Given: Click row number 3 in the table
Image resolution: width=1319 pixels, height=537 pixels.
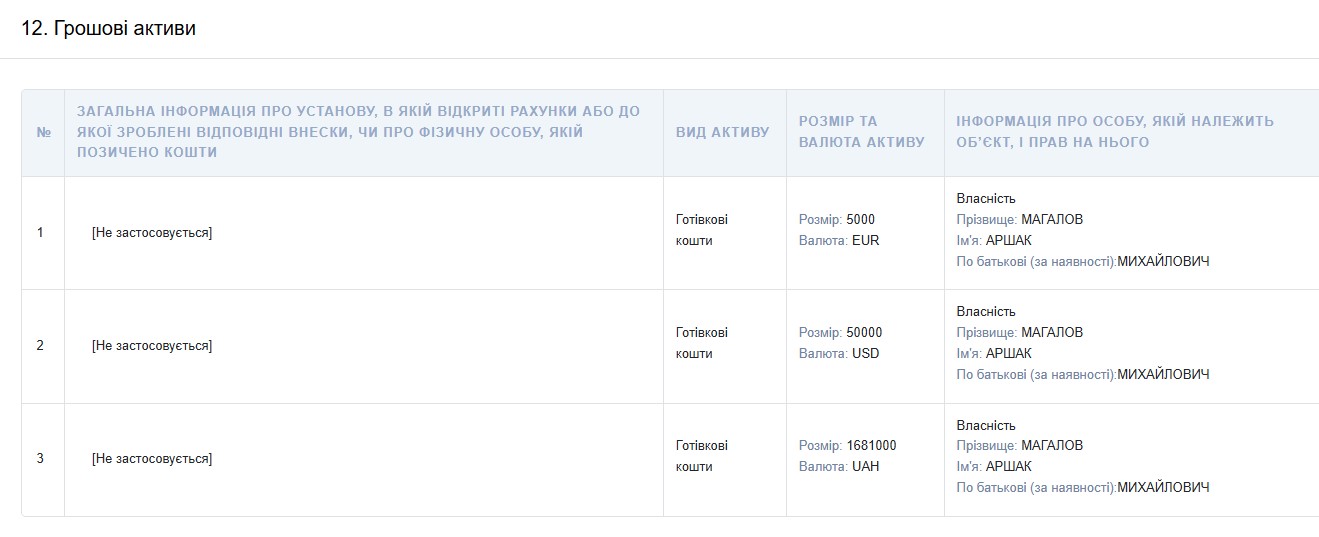Looking at the screenshot, I should tap(40, 459).
